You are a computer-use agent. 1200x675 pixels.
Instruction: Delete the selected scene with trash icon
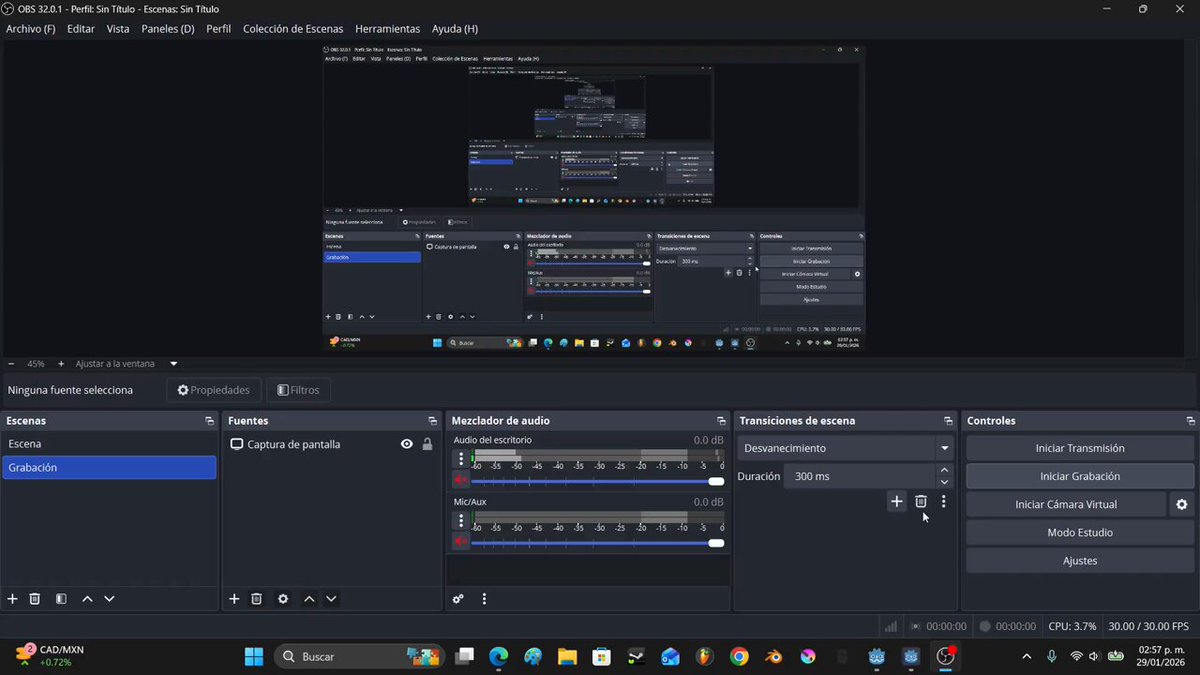pyautogui.click(x=35, y=599)
